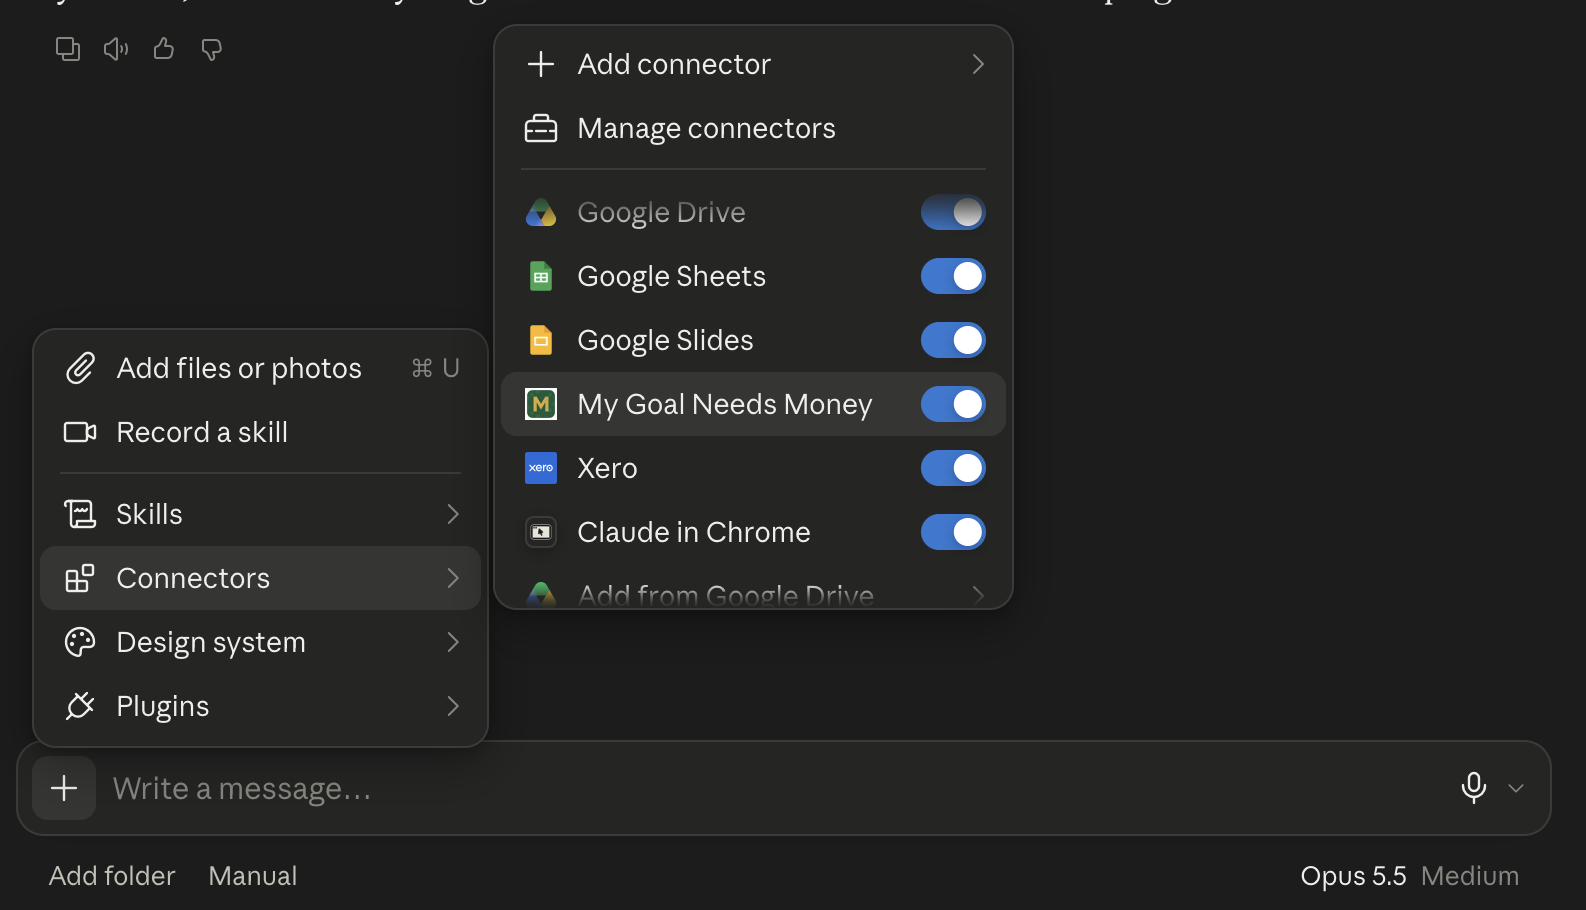The width and height of the screenshot is (1586, 910).
Task: Turn off the Claude in Chrome toggle
Action: click(x=953, y=532)
